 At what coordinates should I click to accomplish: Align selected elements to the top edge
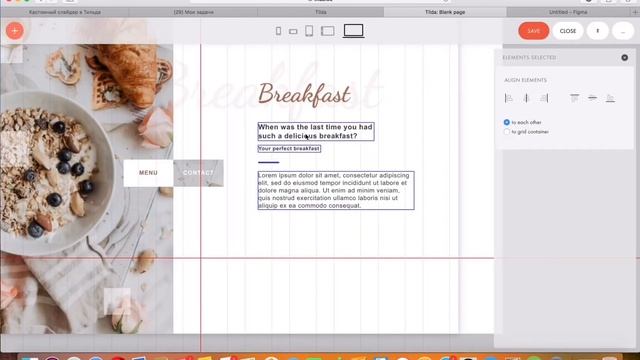(x=575, y=98)
